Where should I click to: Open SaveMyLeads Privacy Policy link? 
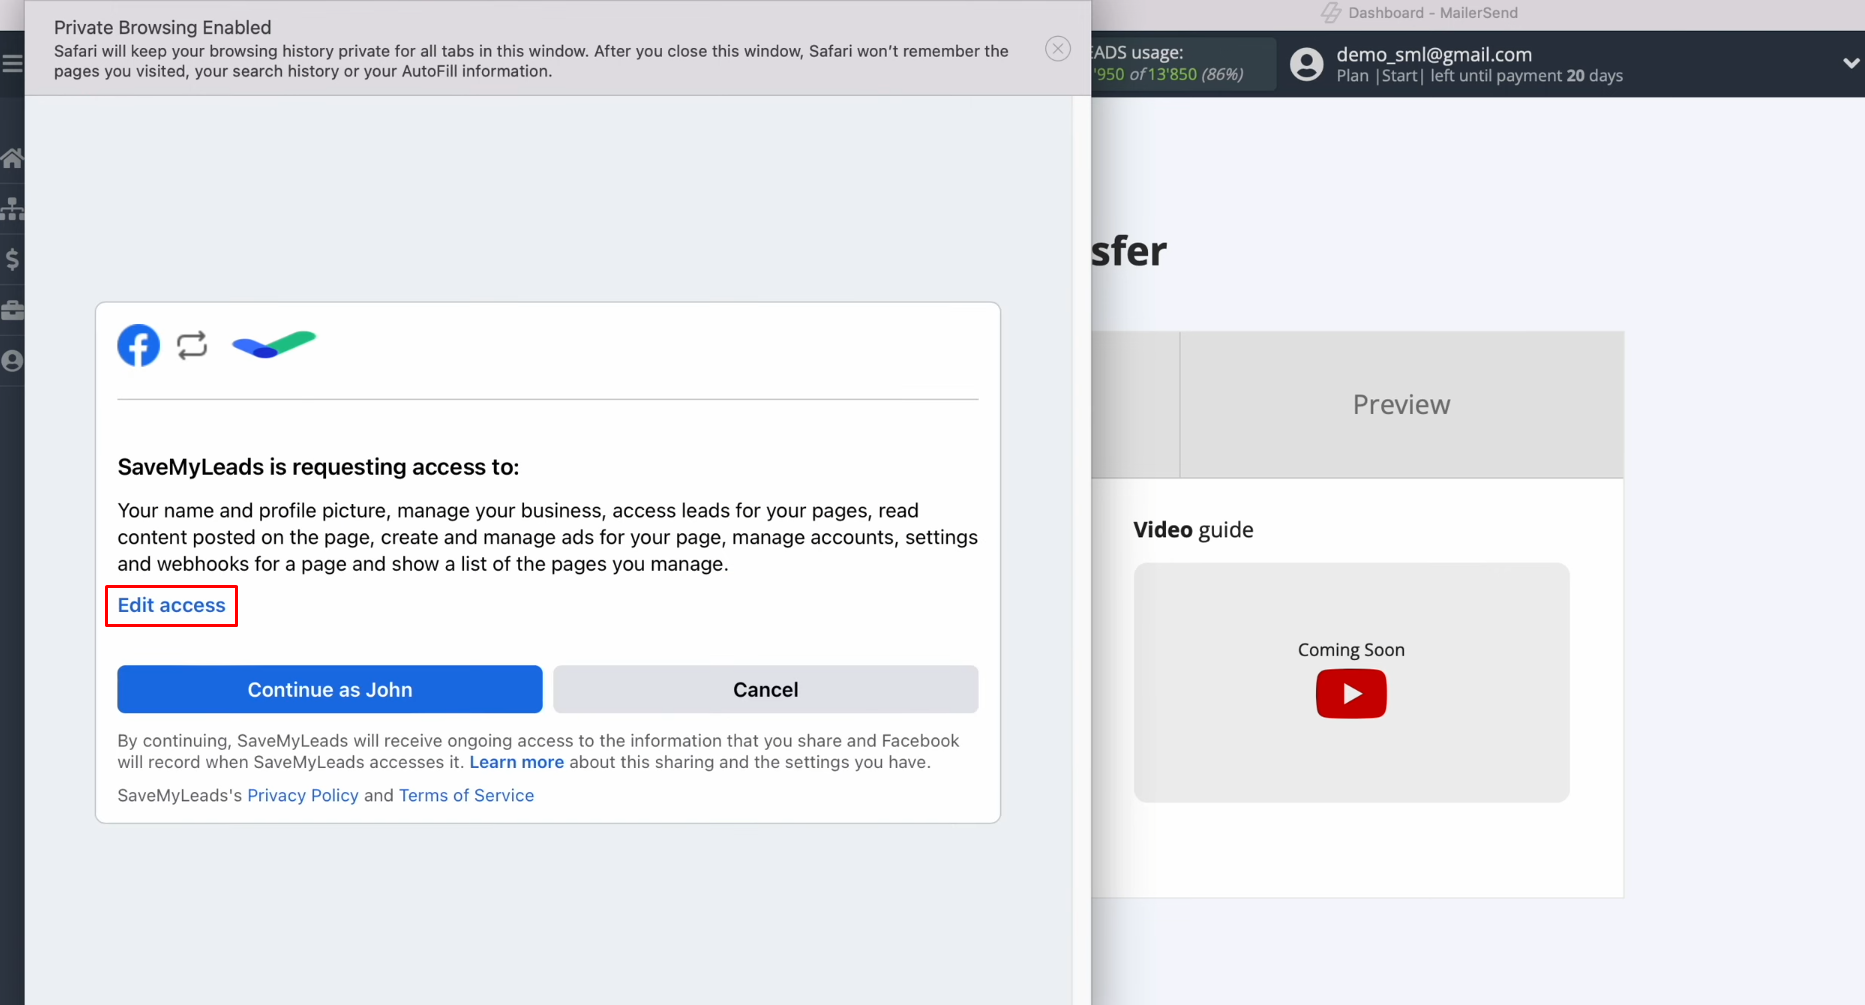point(303,795)
